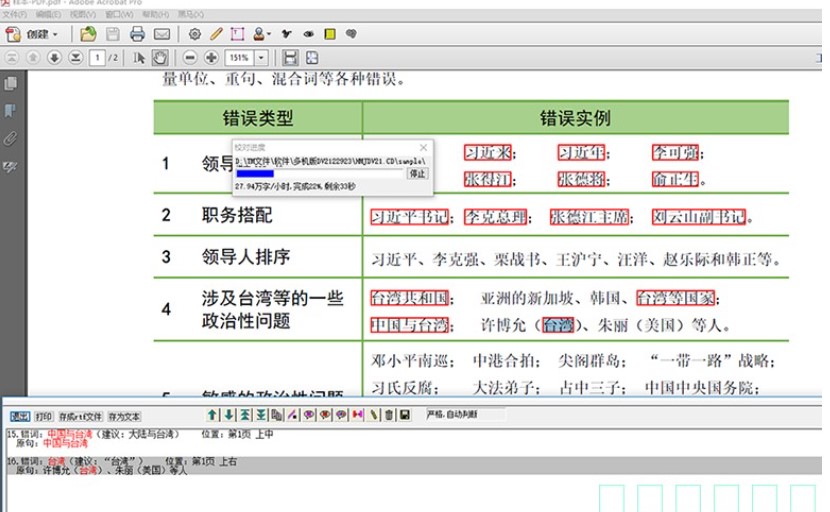Viewport: 830px width, 512px height.
Task: Click the open file folder icon
Action: (x=88, y=34)
